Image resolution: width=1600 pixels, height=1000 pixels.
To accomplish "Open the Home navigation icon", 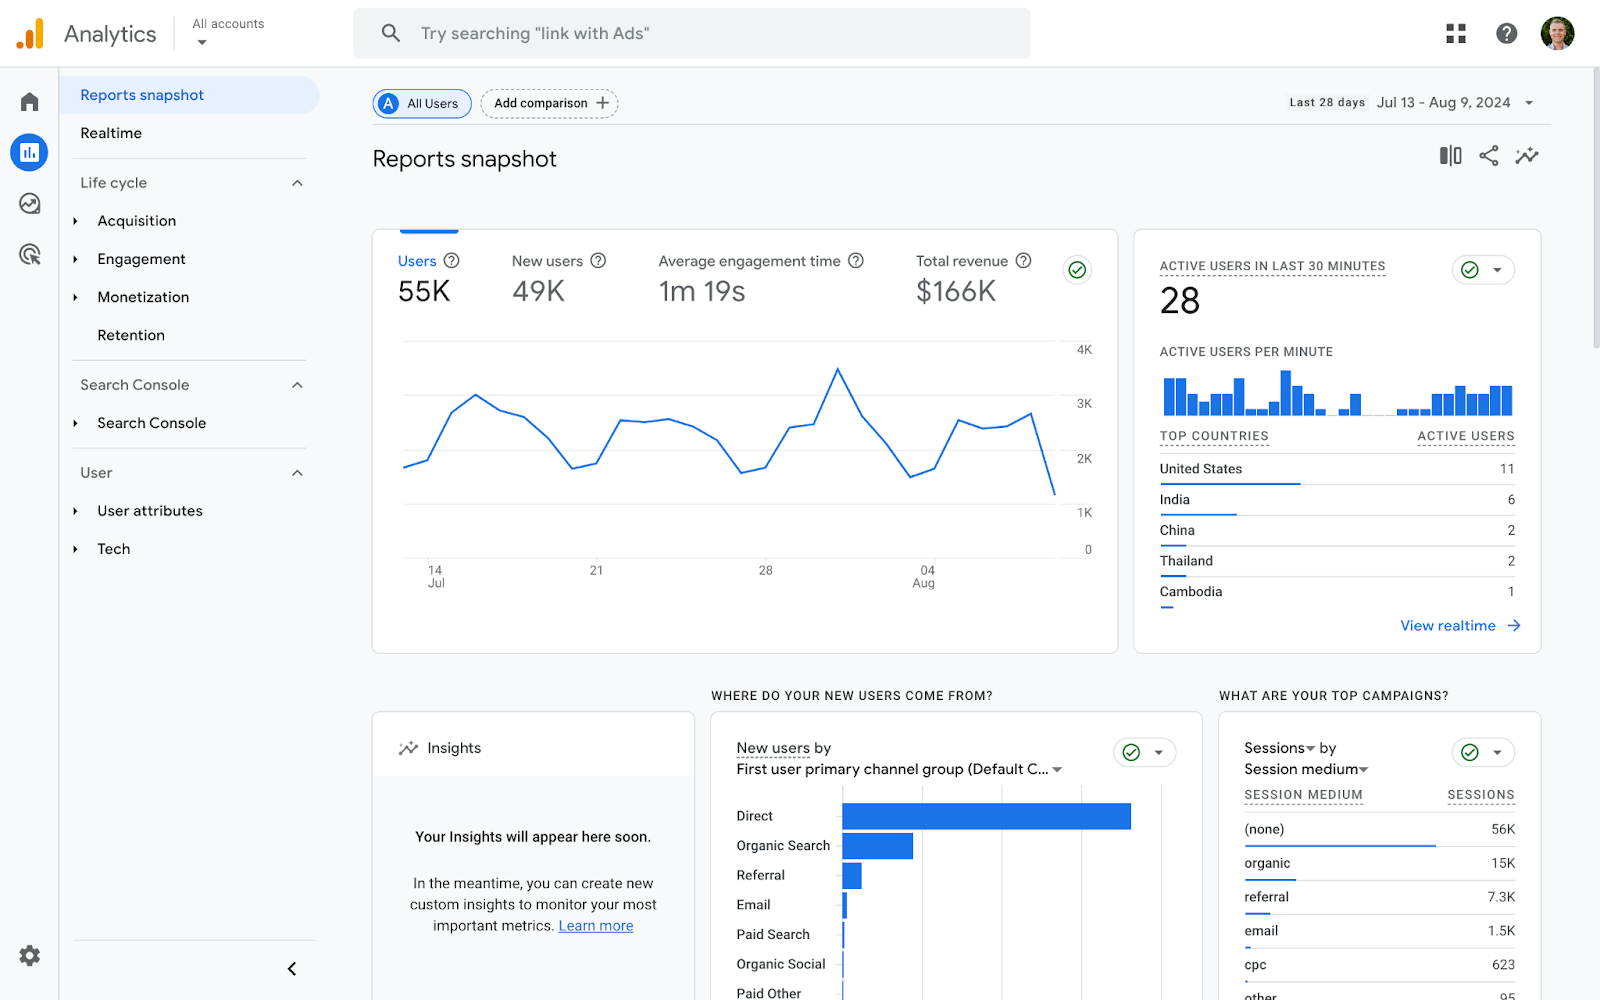I will tap(28, 100).
